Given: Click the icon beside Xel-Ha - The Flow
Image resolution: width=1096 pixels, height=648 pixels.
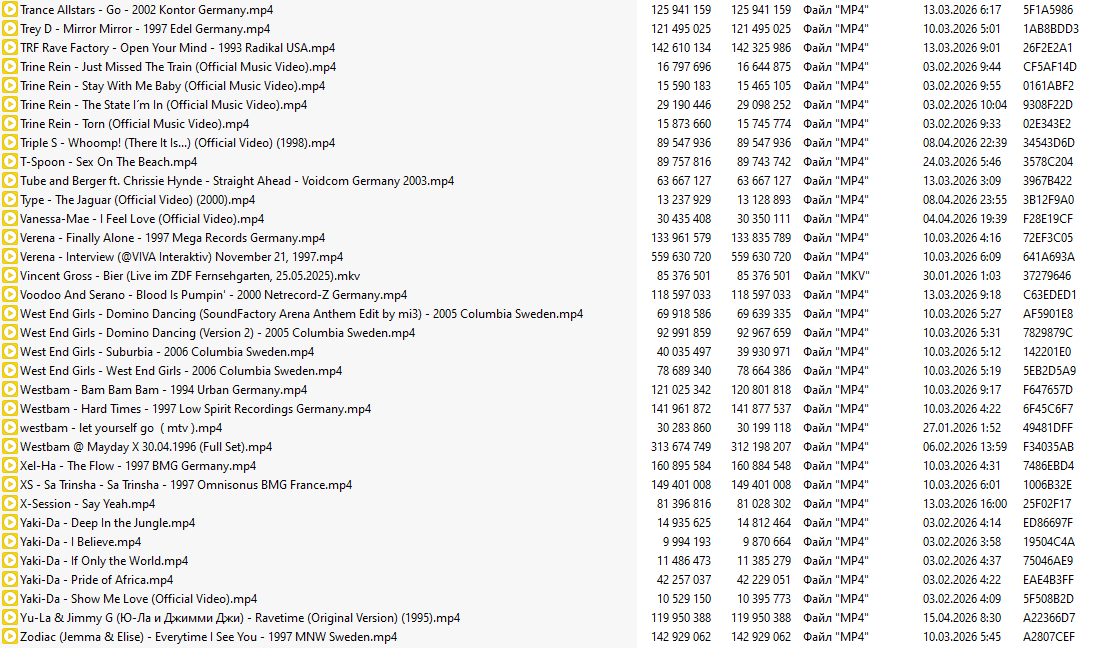Looking at the screenshot, I should [x=10, y=466].
